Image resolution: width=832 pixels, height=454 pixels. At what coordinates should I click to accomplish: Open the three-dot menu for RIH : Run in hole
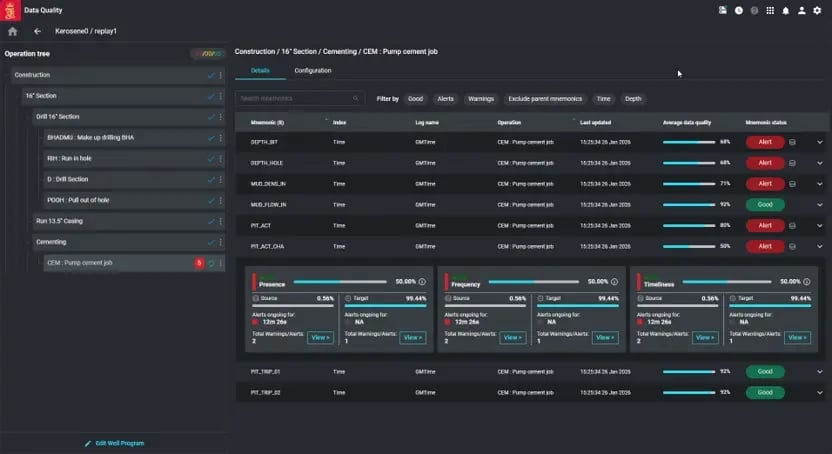221,159
